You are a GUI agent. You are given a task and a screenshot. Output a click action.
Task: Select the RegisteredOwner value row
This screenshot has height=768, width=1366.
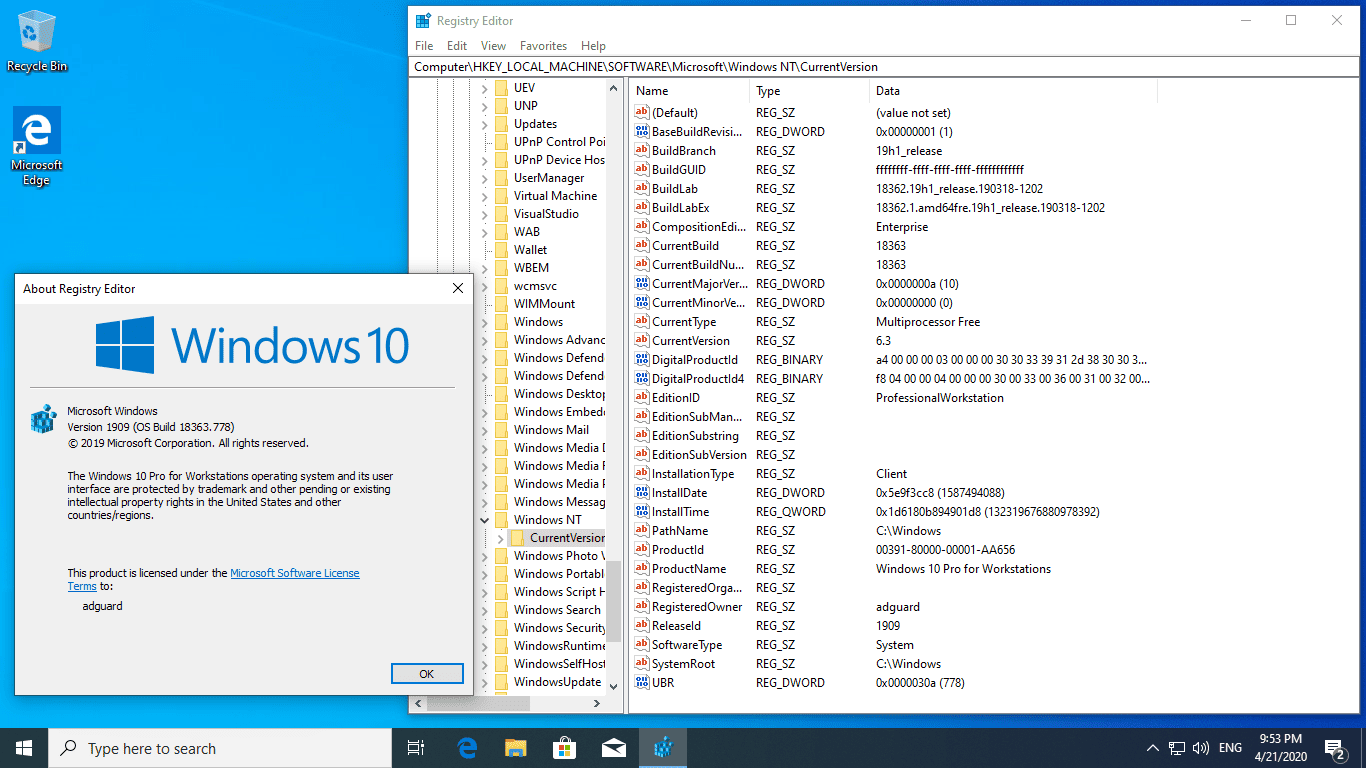[892, 607]
